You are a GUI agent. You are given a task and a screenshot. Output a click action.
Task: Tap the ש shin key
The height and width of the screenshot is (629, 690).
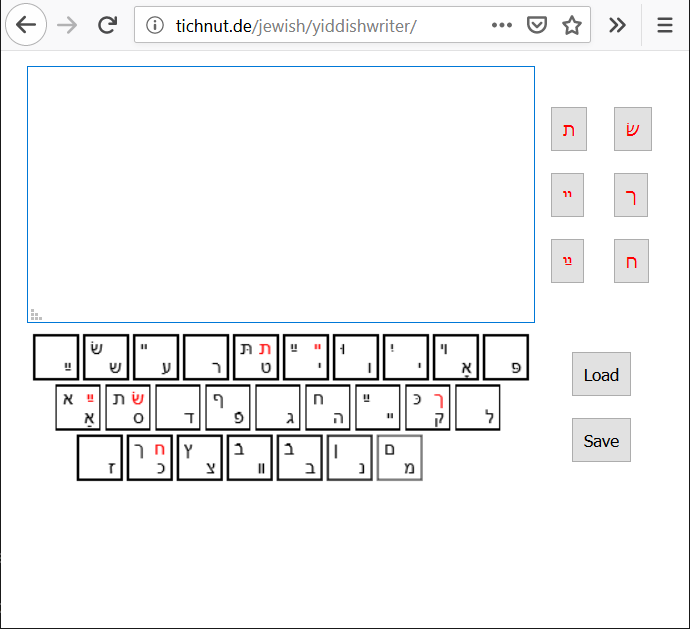[106, 357]
